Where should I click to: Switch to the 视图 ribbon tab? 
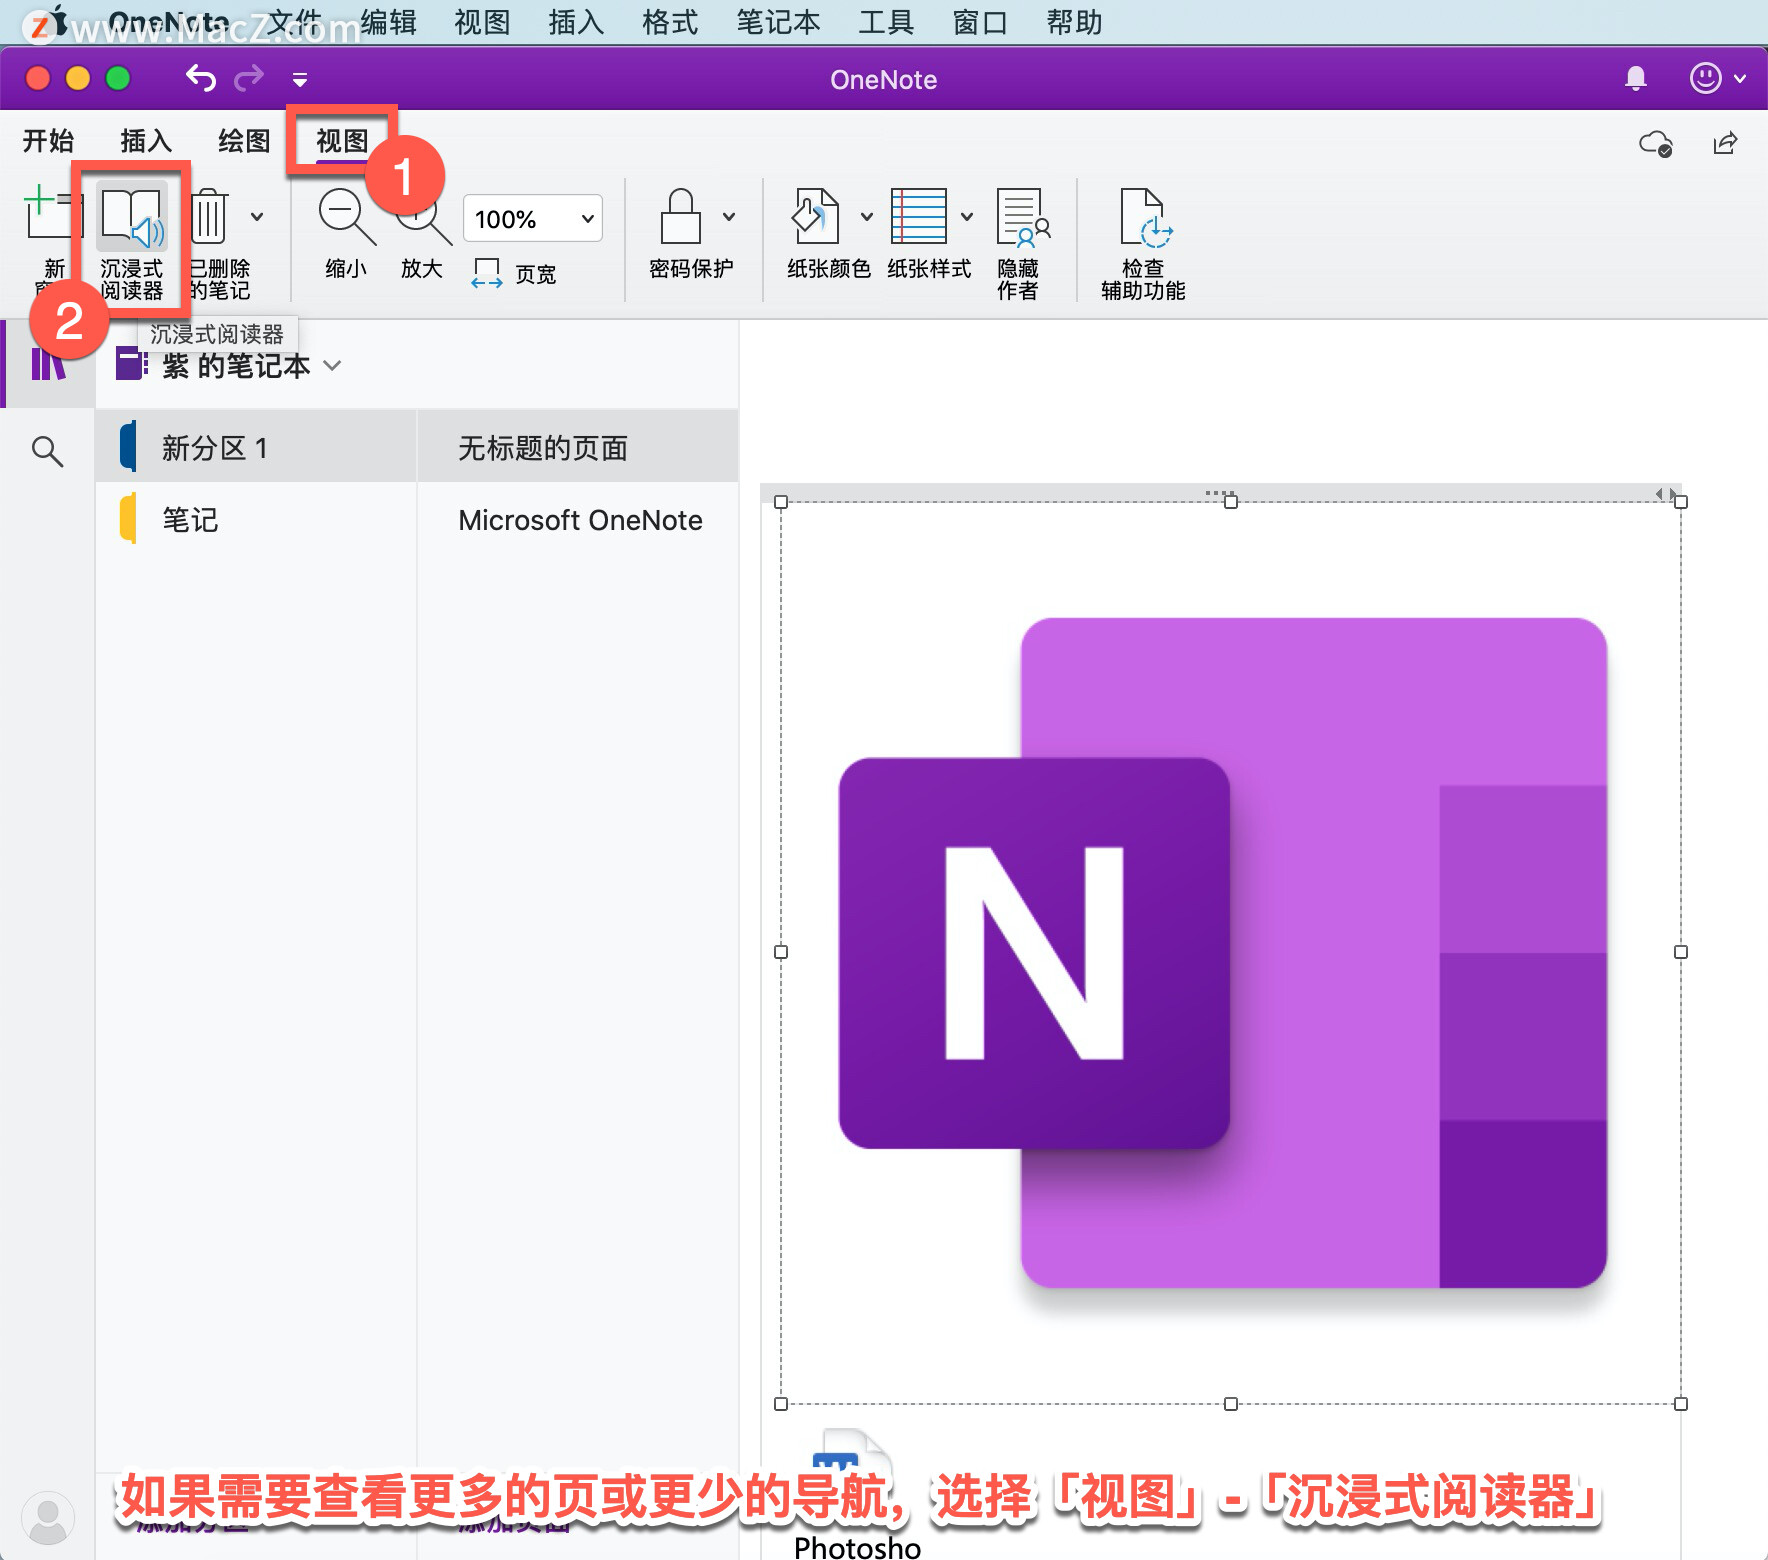click(342, 141)
